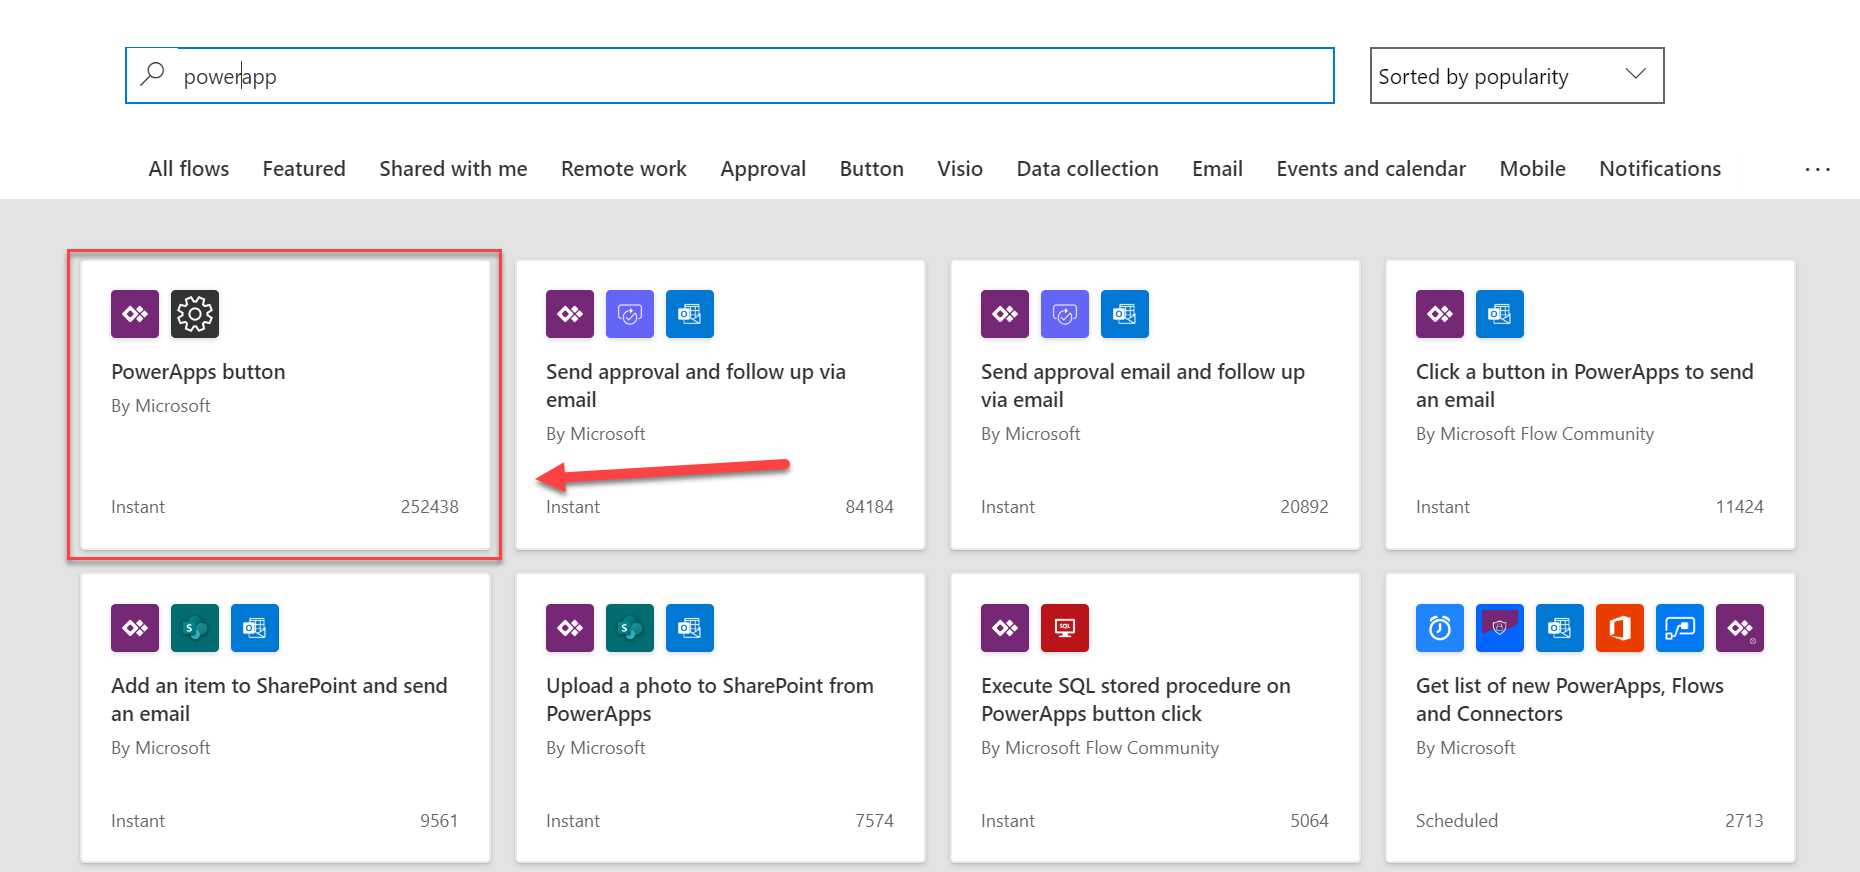
Task: Click the PowerApps icon on PowerApps button card
Action: (x=135, y=314)
